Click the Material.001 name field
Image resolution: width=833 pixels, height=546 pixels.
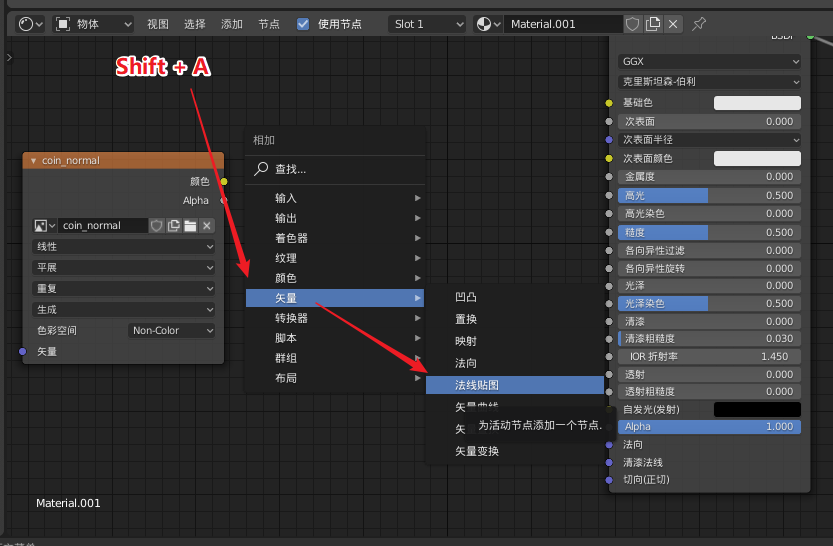click(563, 24)
